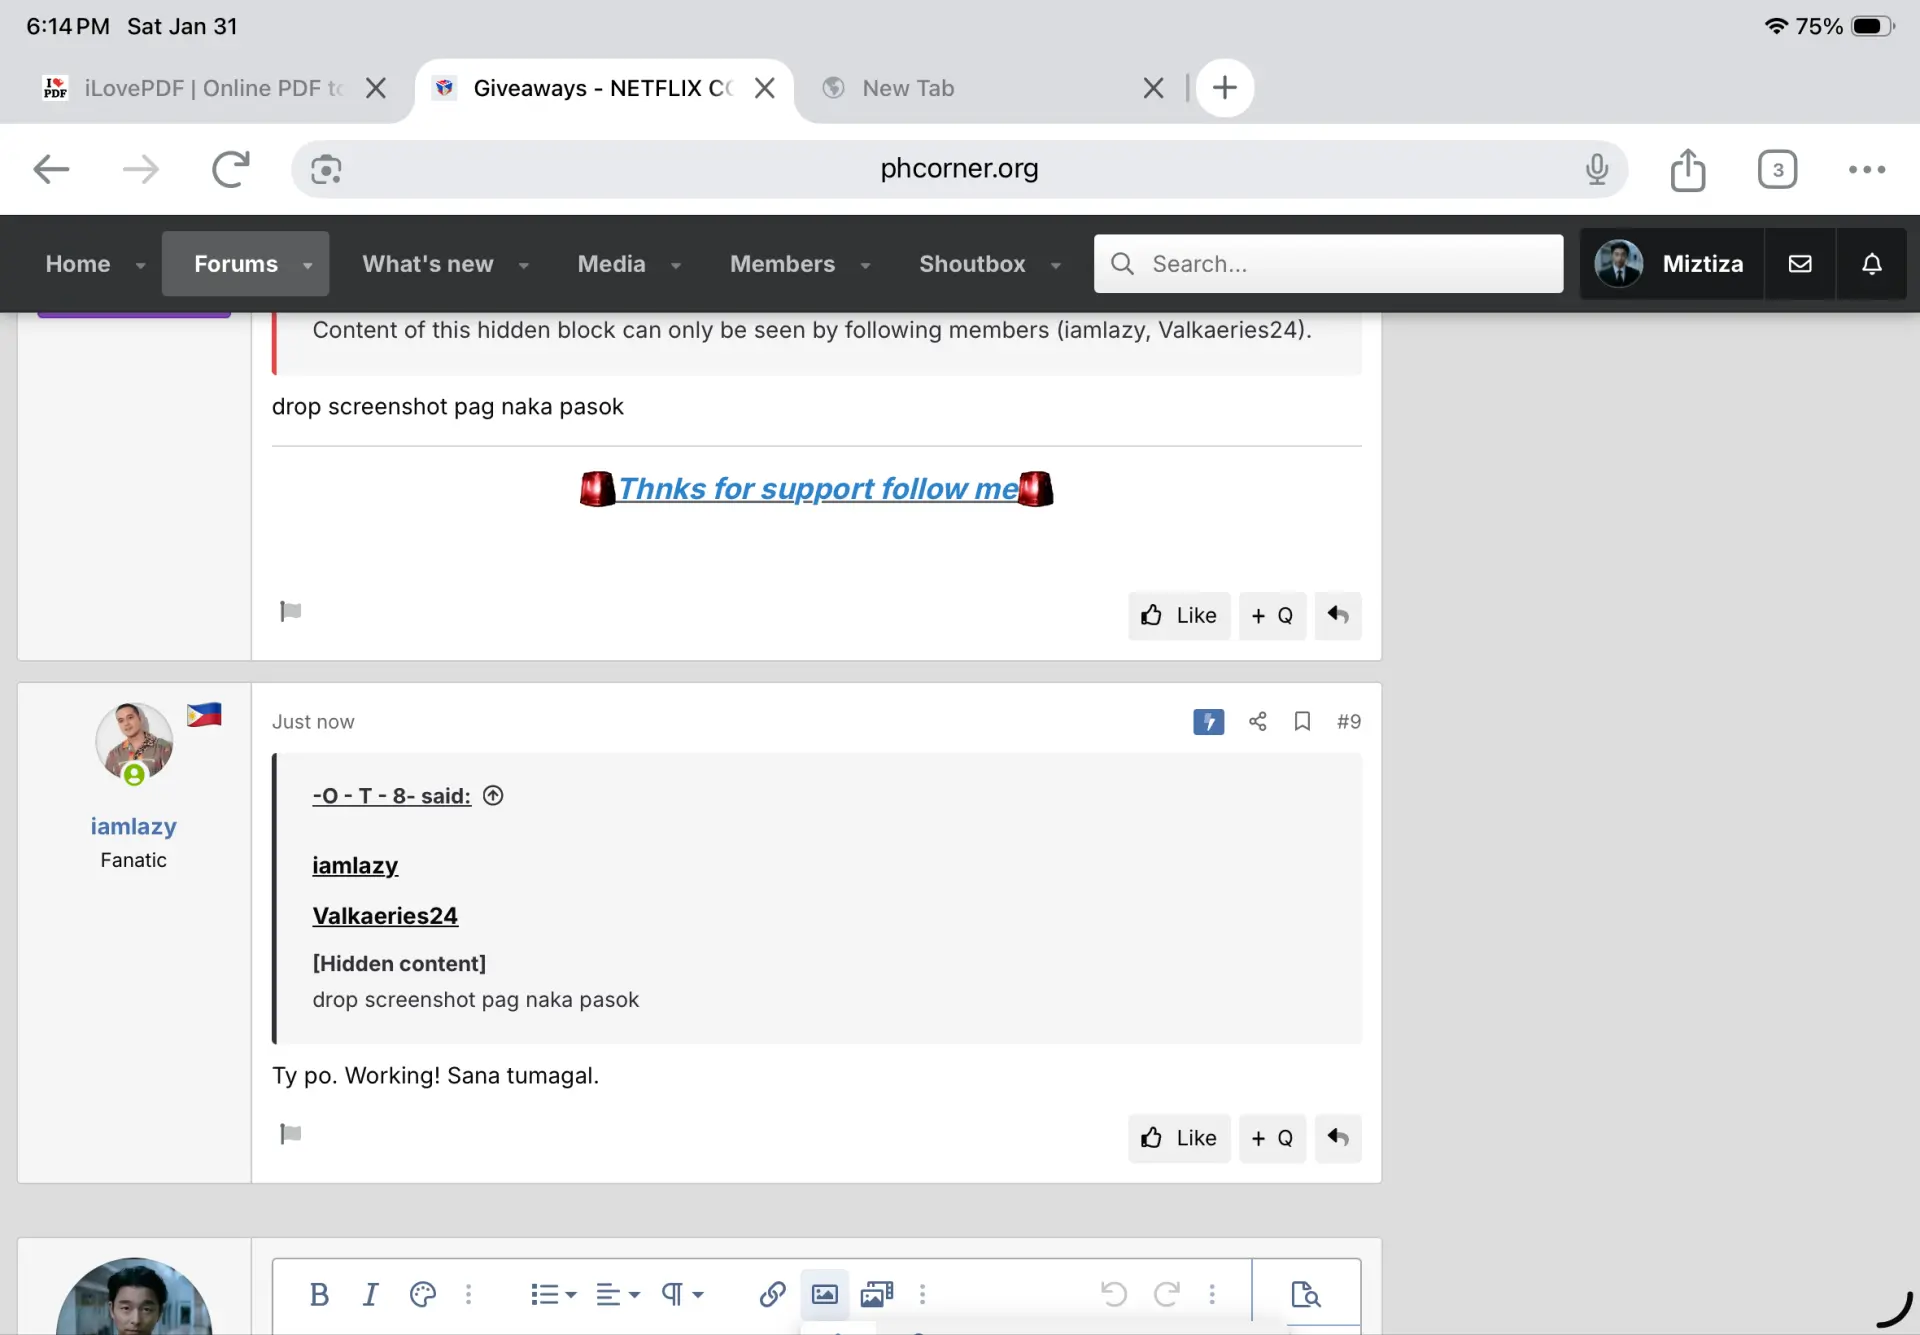Screen dimensions: 1920x1335
Task: Open iamlazy mention inside quote
Action: (x=355, y=866)
